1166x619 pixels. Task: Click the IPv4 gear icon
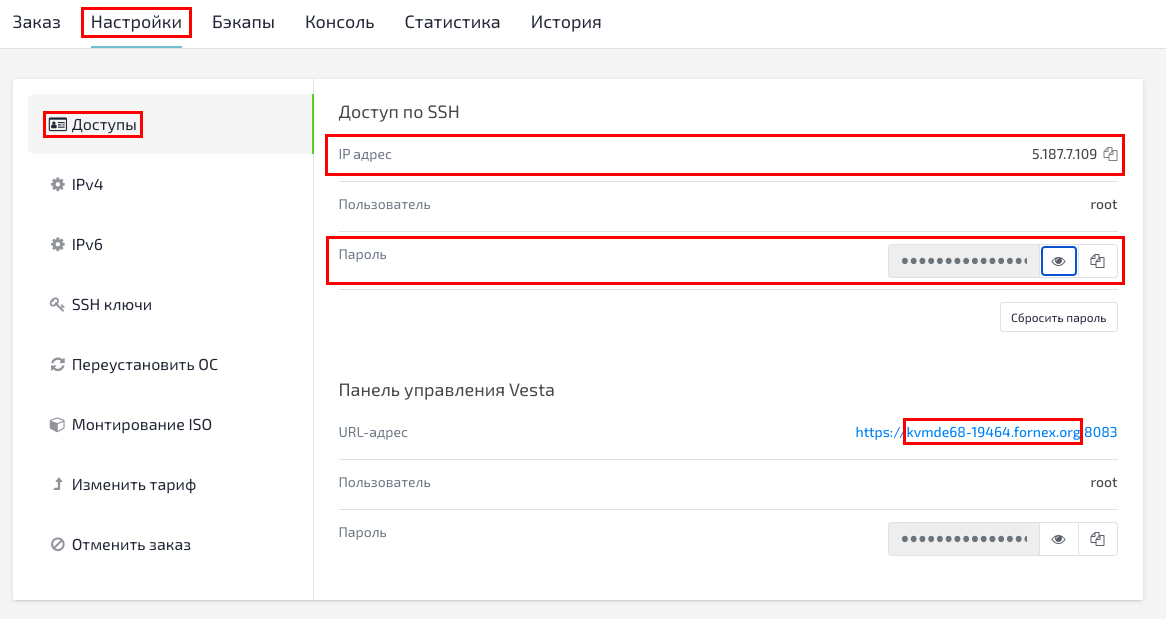[57, 185]
